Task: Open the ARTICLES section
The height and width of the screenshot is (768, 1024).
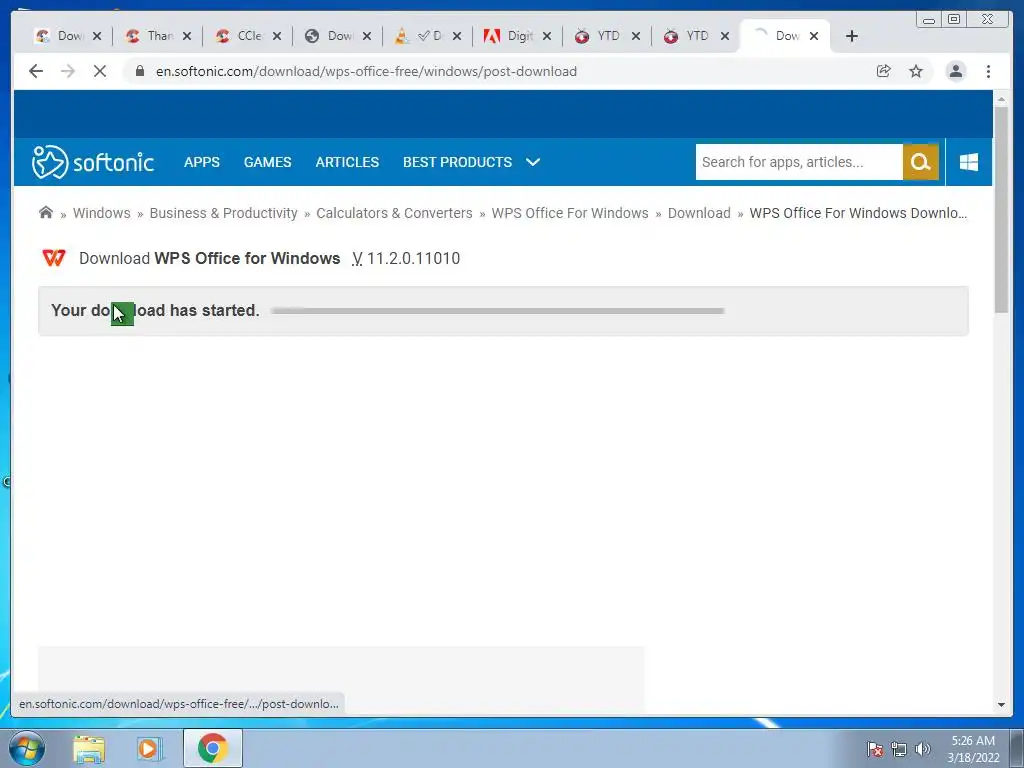Action: tap(347, 162)
